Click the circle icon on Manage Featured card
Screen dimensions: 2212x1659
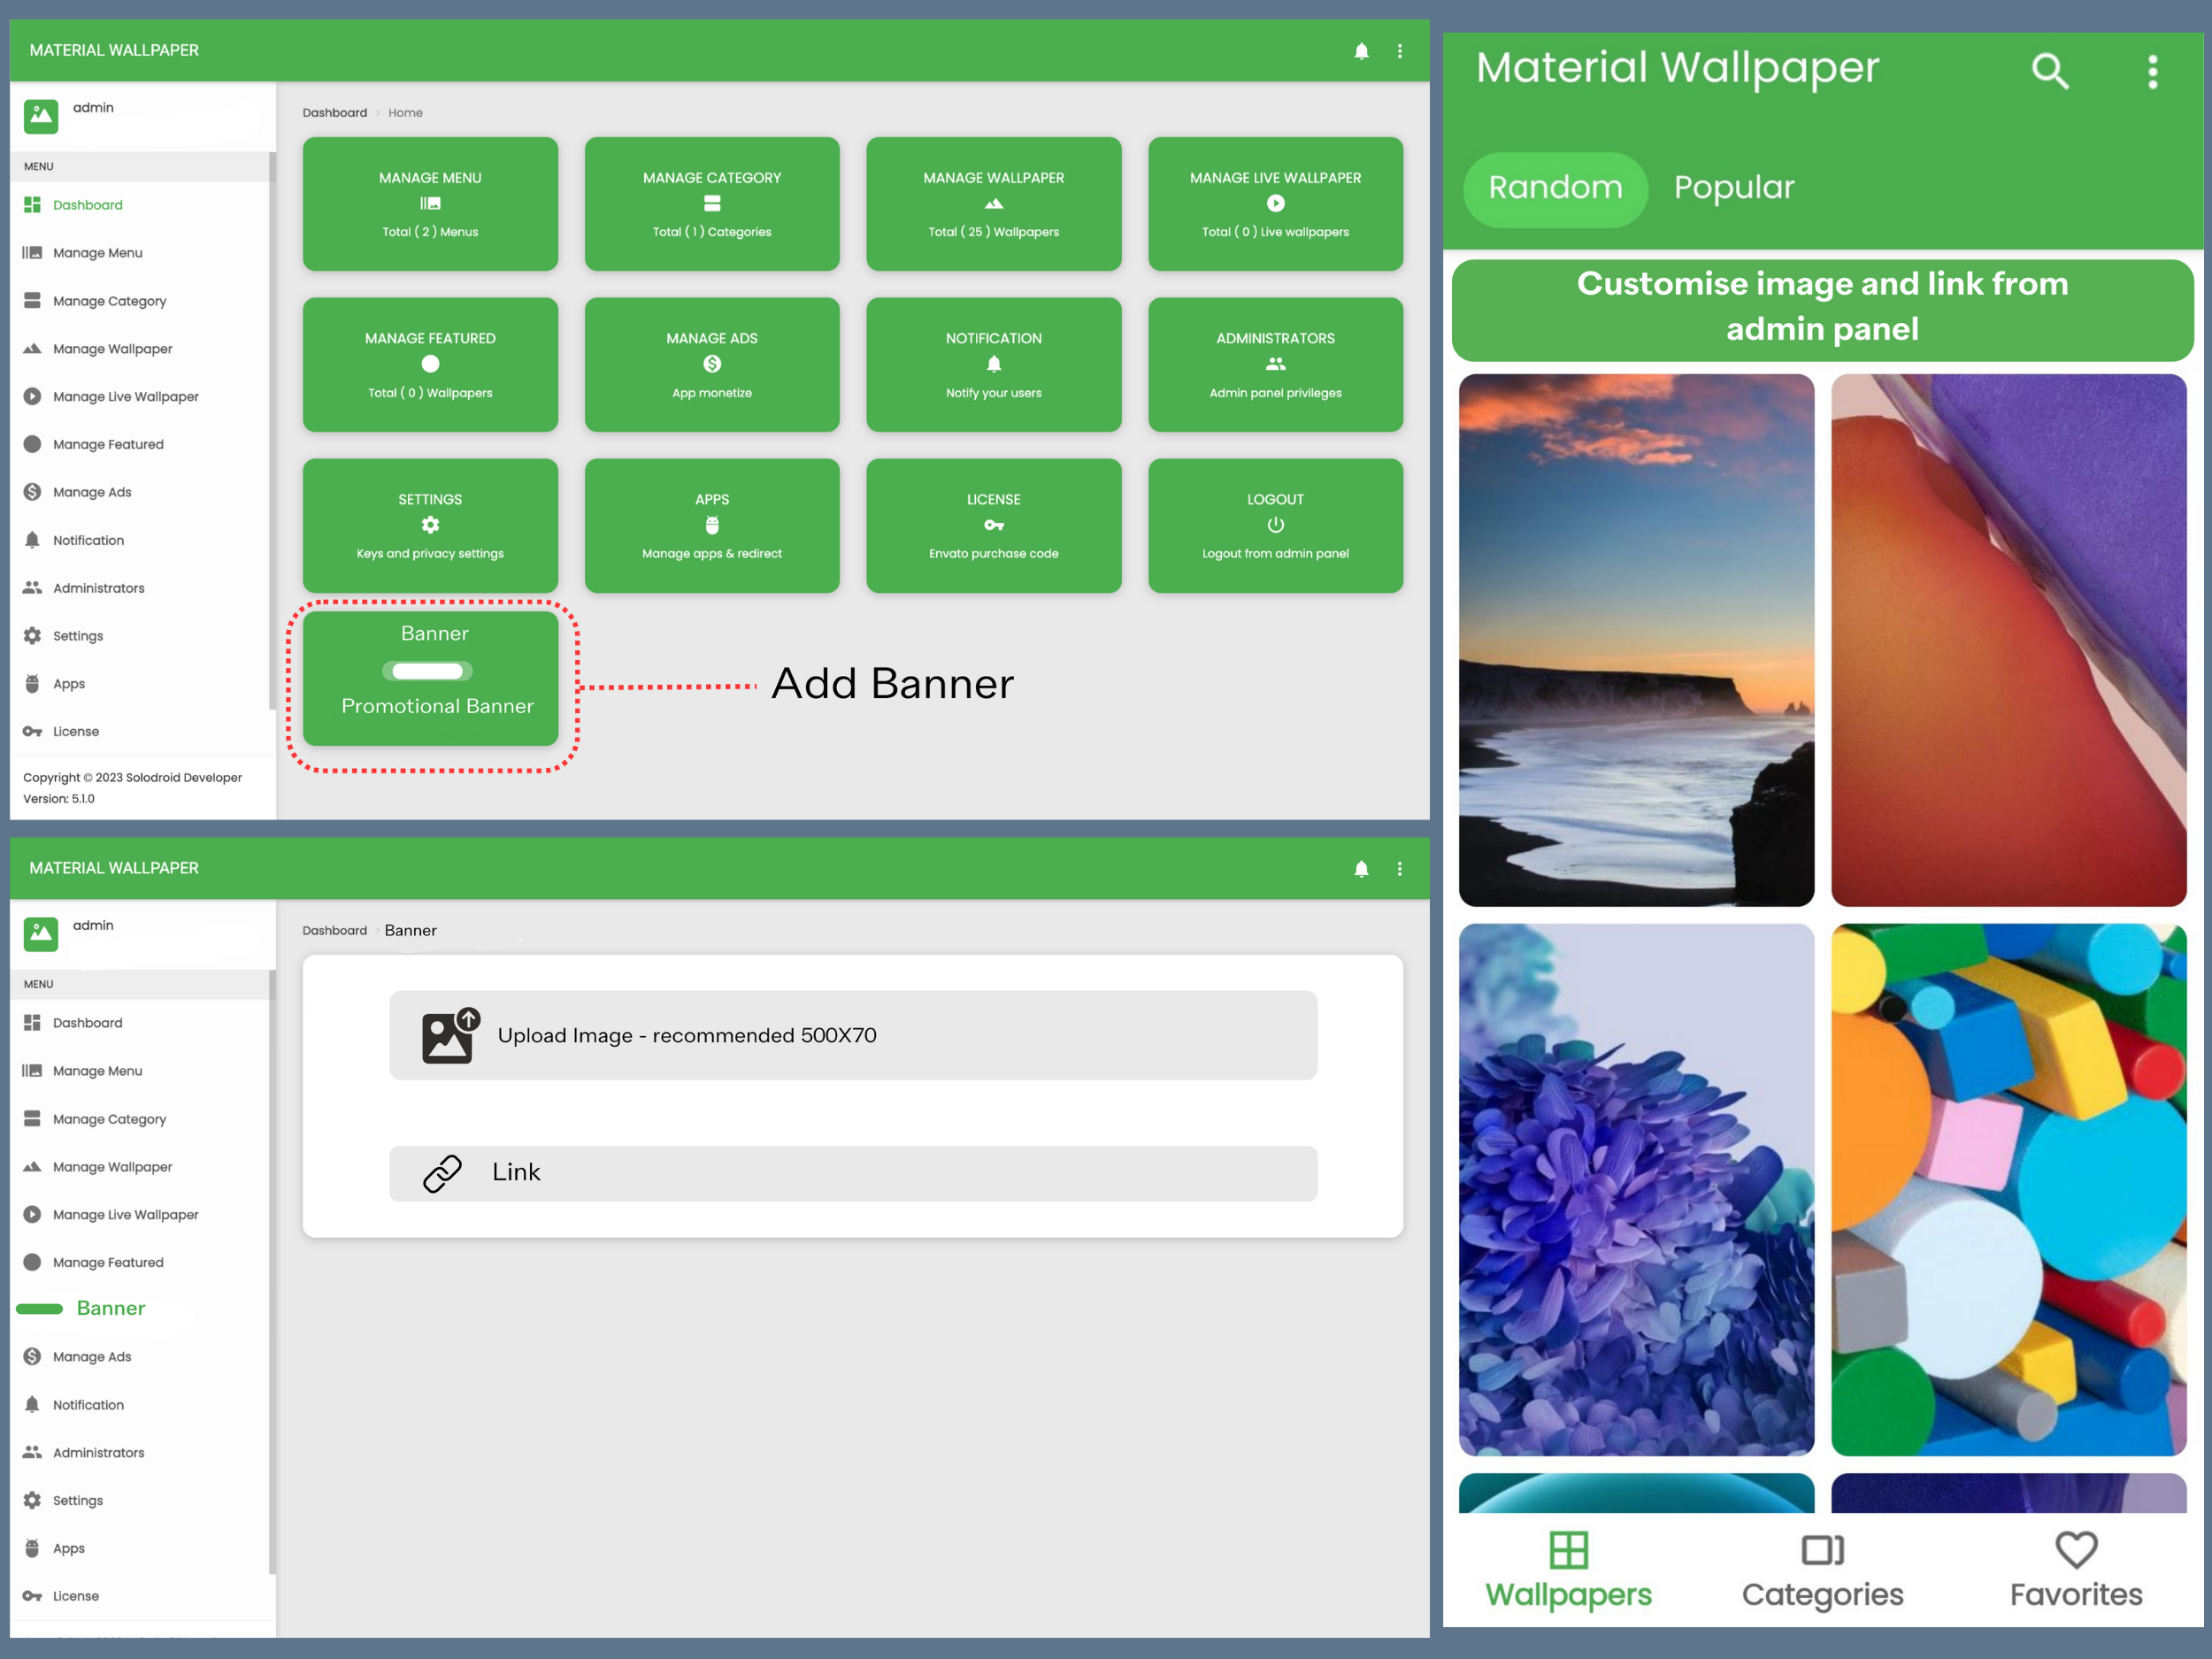coord(430,364)
